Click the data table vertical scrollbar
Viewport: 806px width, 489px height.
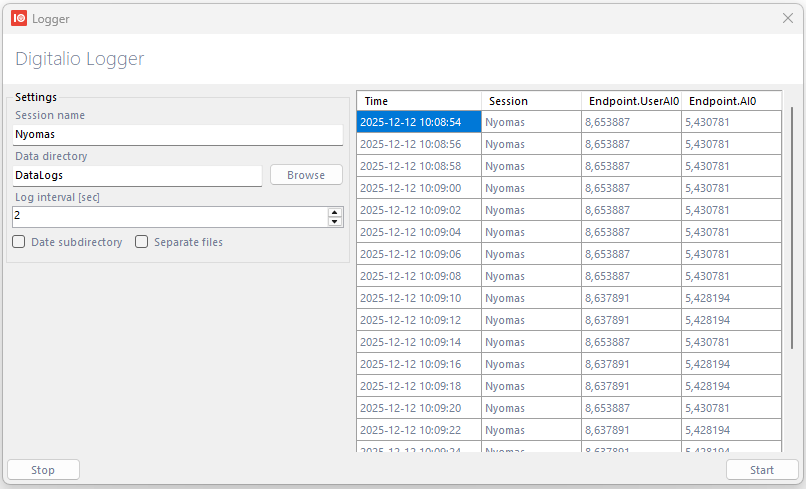pyautogui.click(x=792, y=228)
